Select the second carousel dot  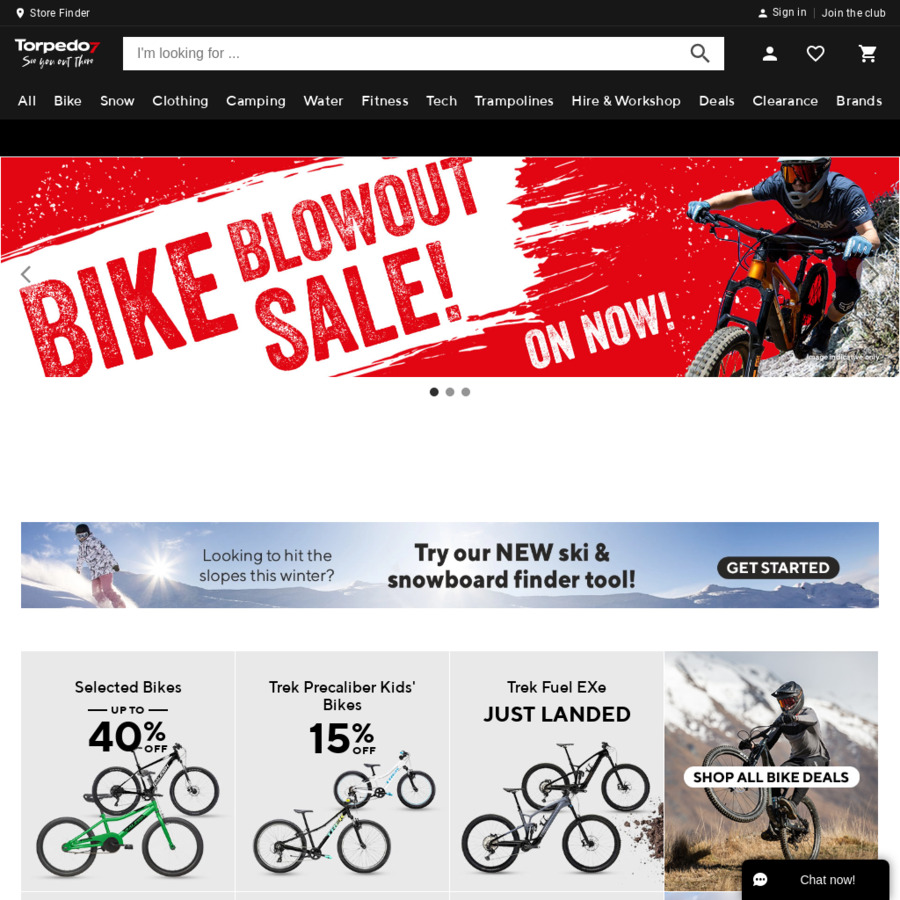(x=450, y=392)
